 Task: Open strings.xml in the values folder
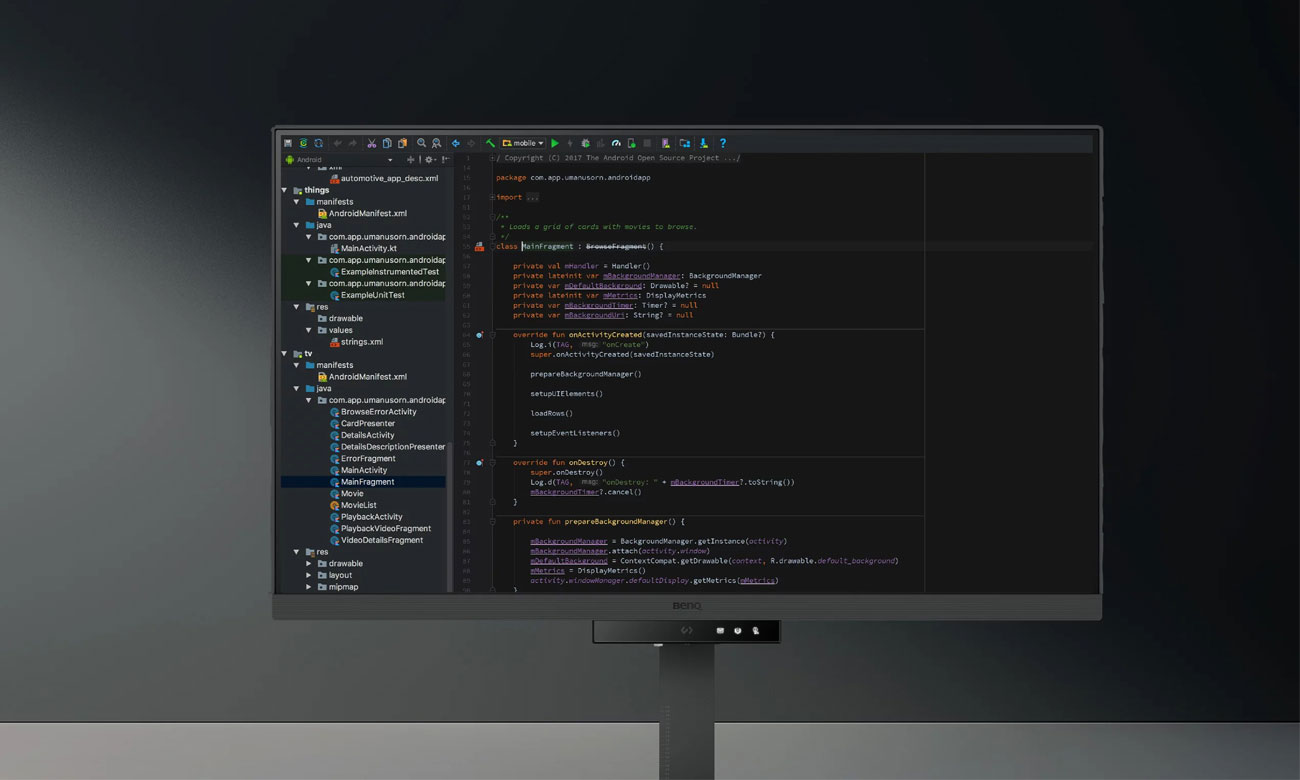[x=361, y=342]
